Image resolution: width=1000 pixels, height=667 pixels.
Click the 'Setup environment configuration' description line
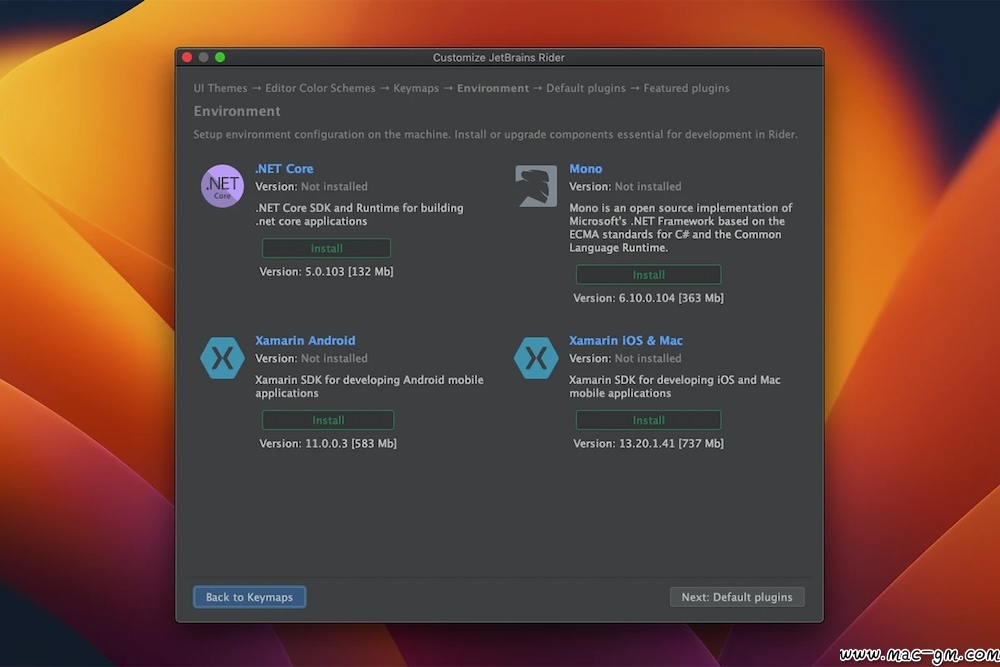[x=495, y=135]
